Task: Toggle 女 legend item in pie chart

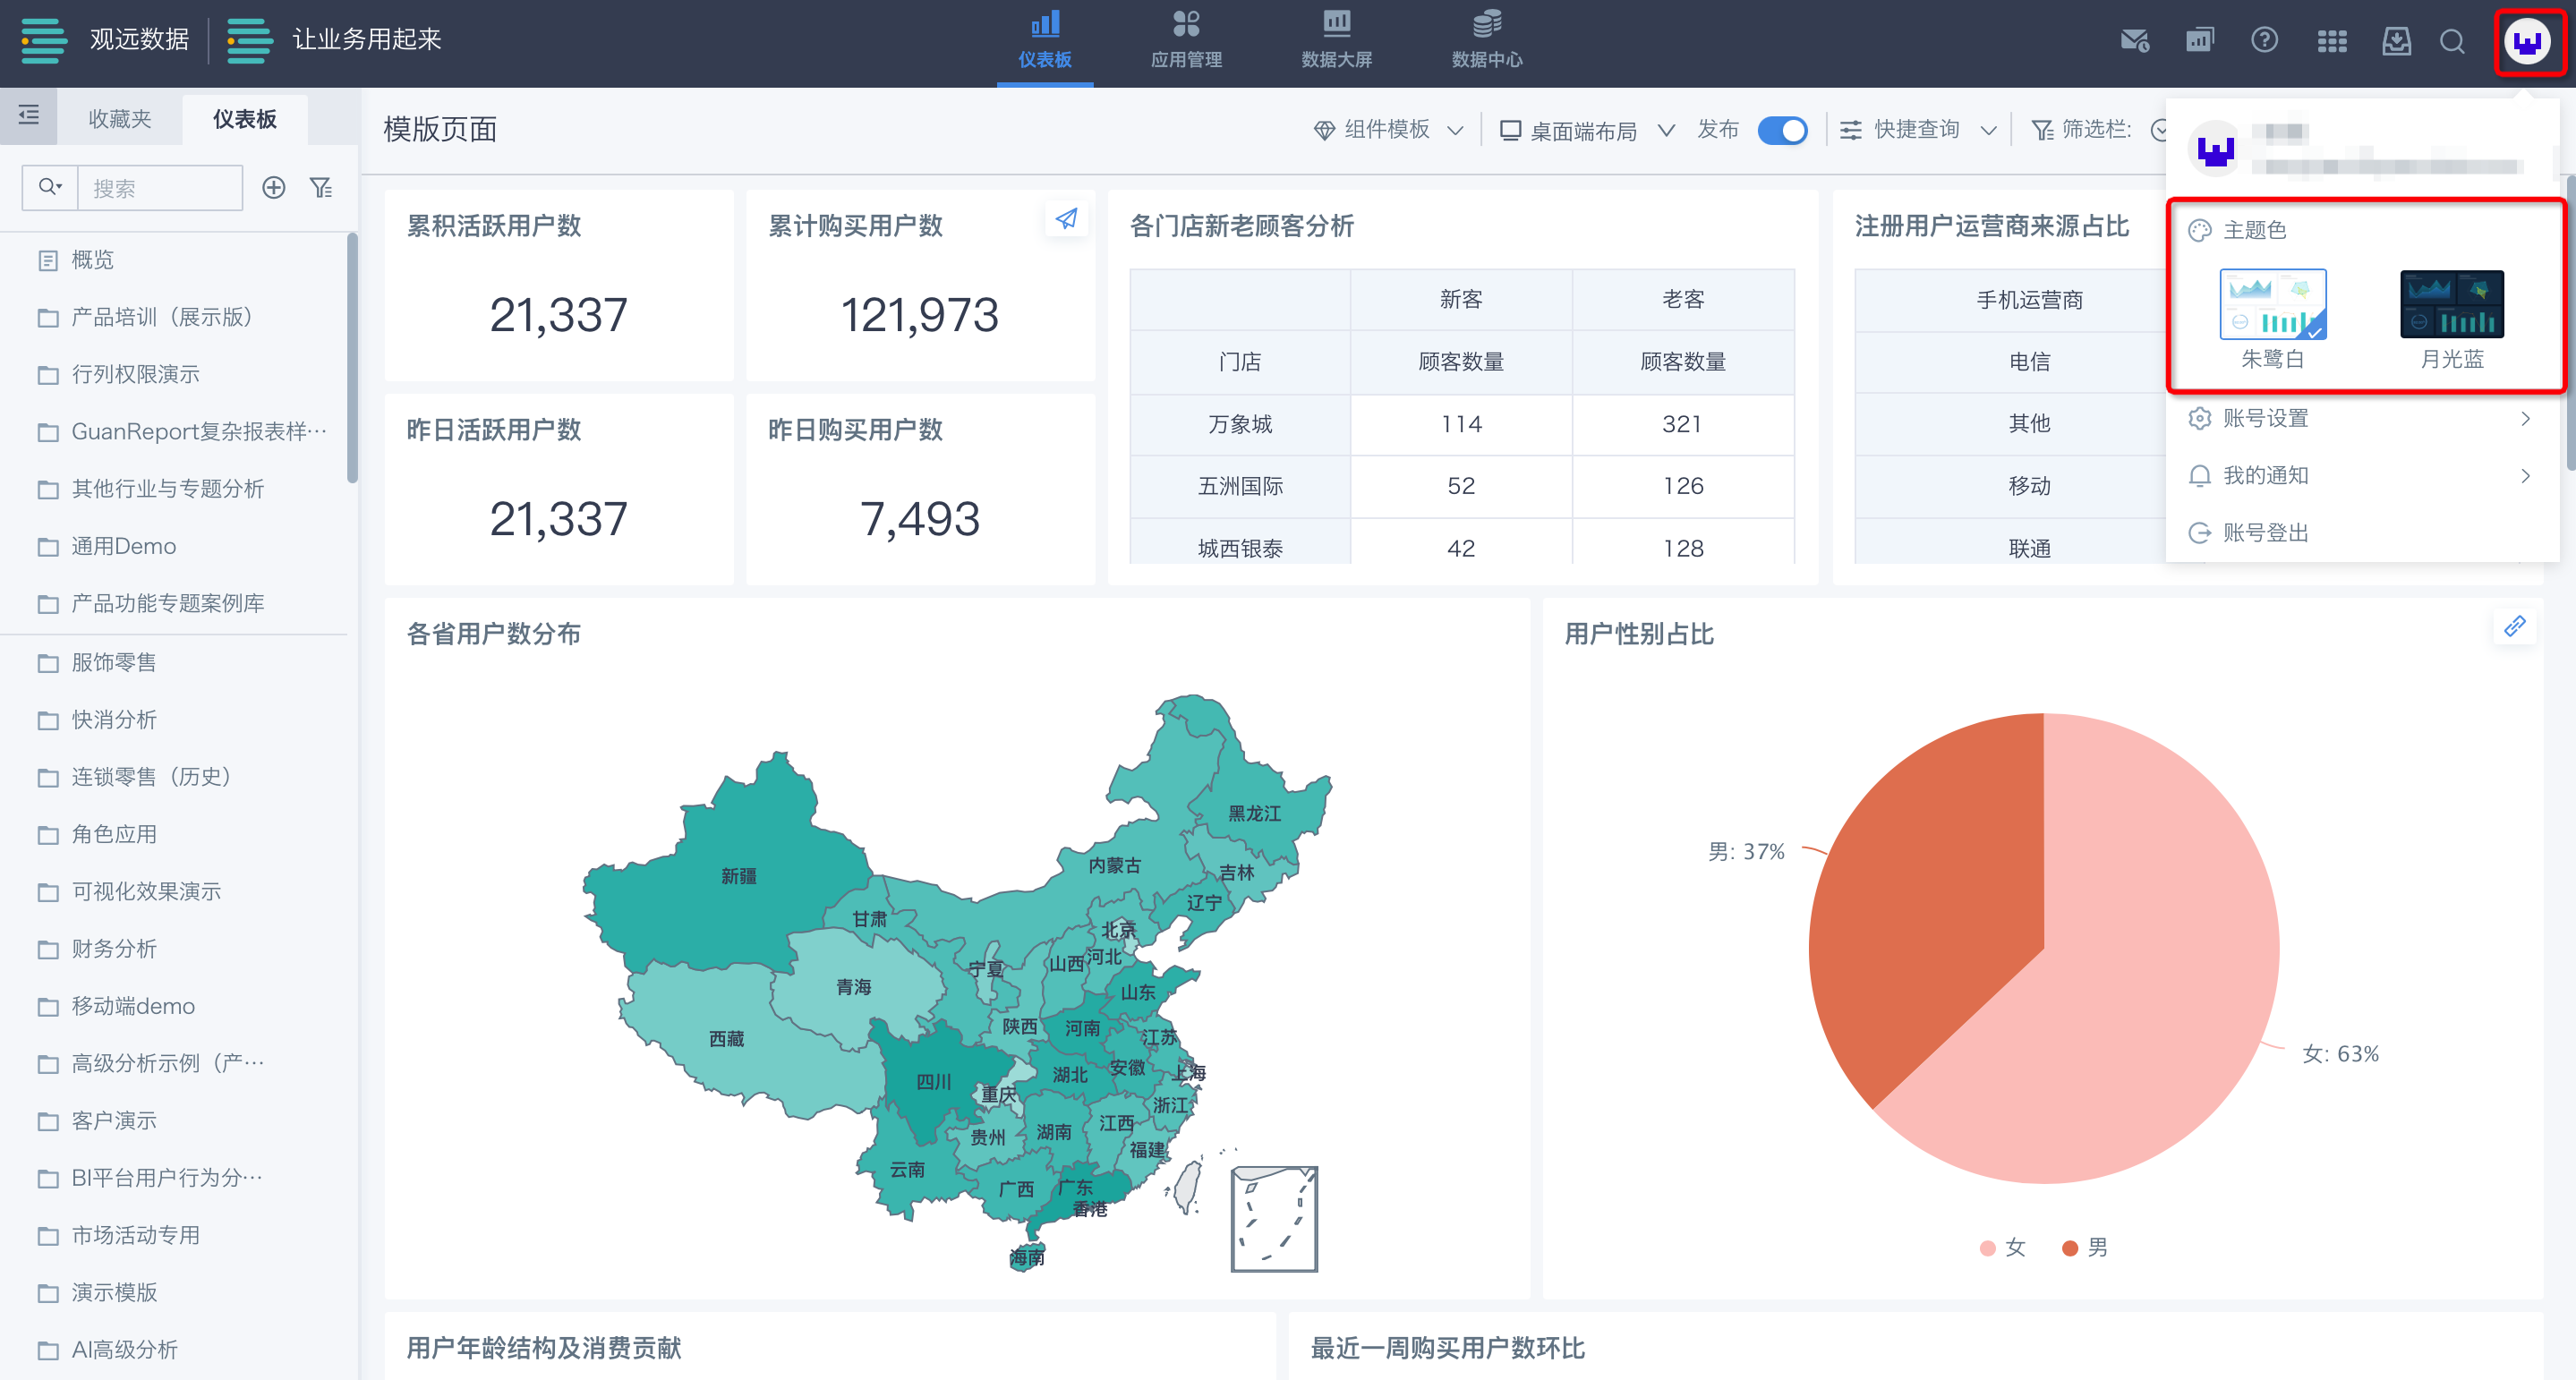Action: pos(2003,1247)
